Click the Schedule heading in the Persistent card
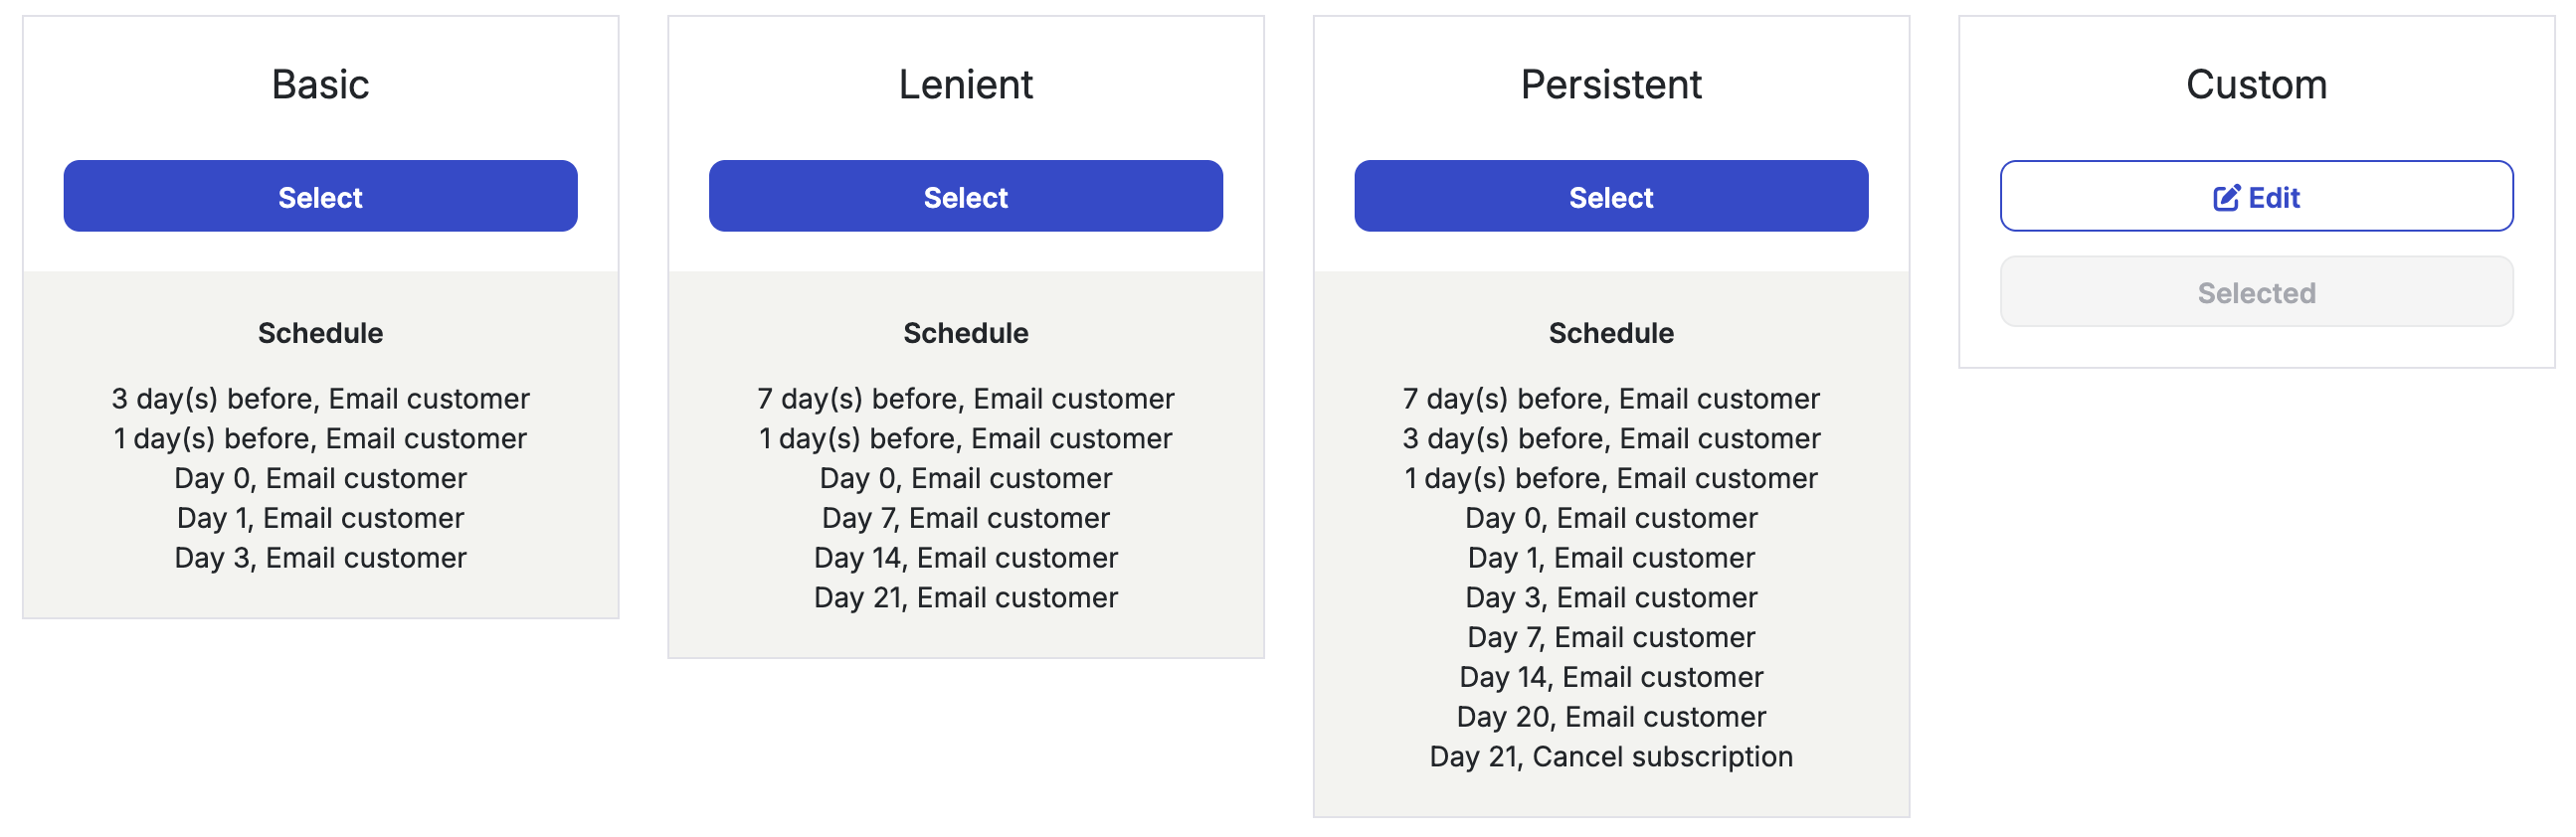Screen dimensions: 2576x837 pyautogui.click(x=1610, y=333)
